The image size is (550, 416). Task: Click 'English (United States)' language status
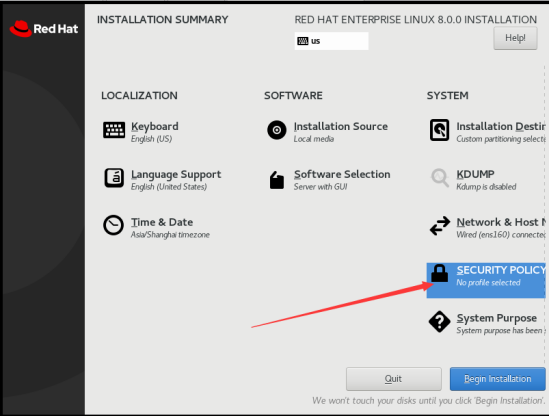coord(169,187)
